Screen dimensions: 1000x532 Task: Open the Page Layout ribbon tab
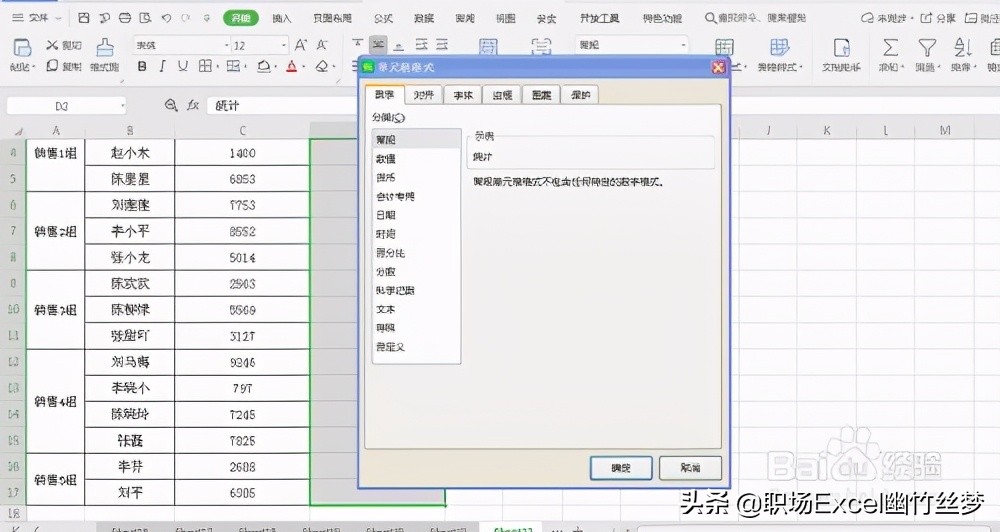point(332,18)
